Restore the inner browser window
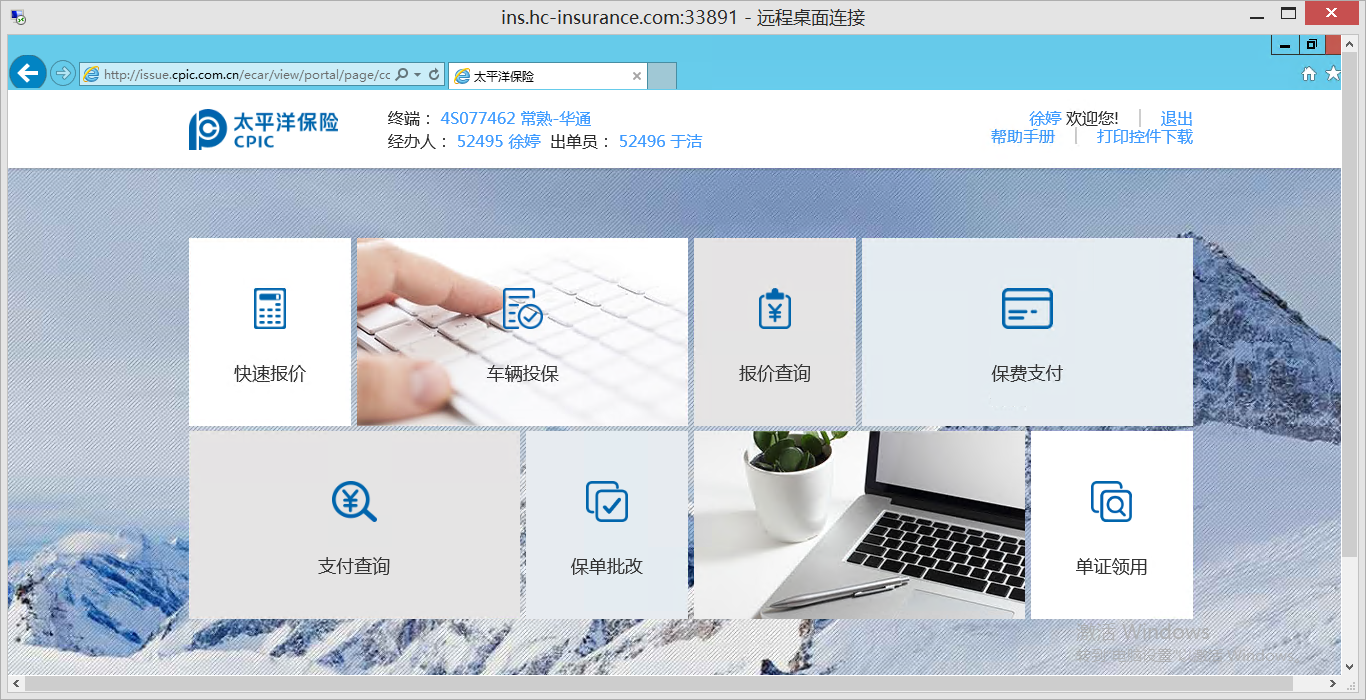The image size is (1366, 700). coord(1311,45)
